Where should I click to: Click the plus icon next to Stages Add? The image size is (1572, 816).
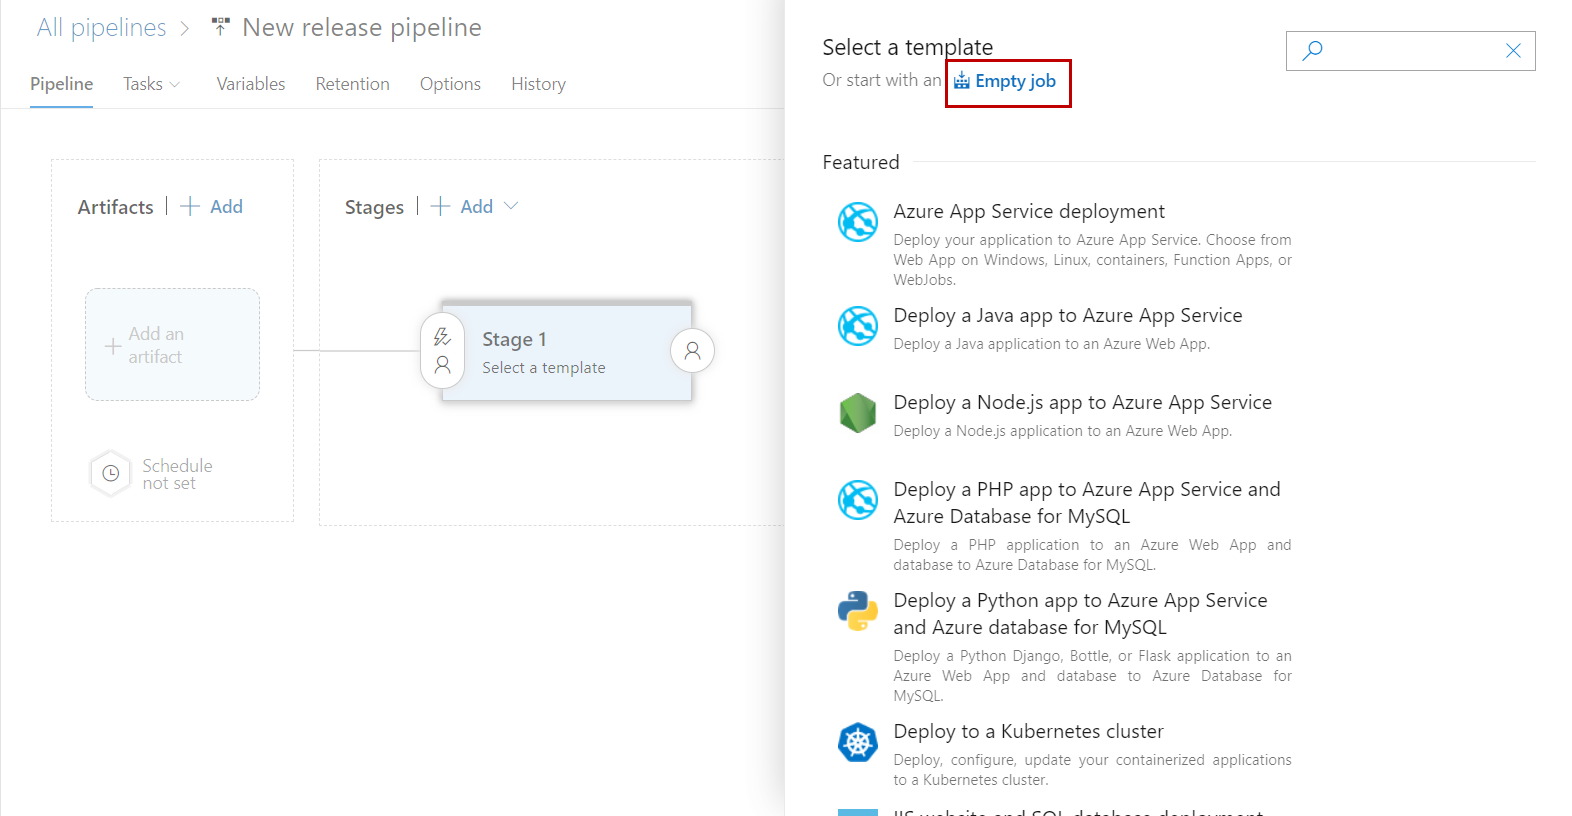tap(440, 206)
